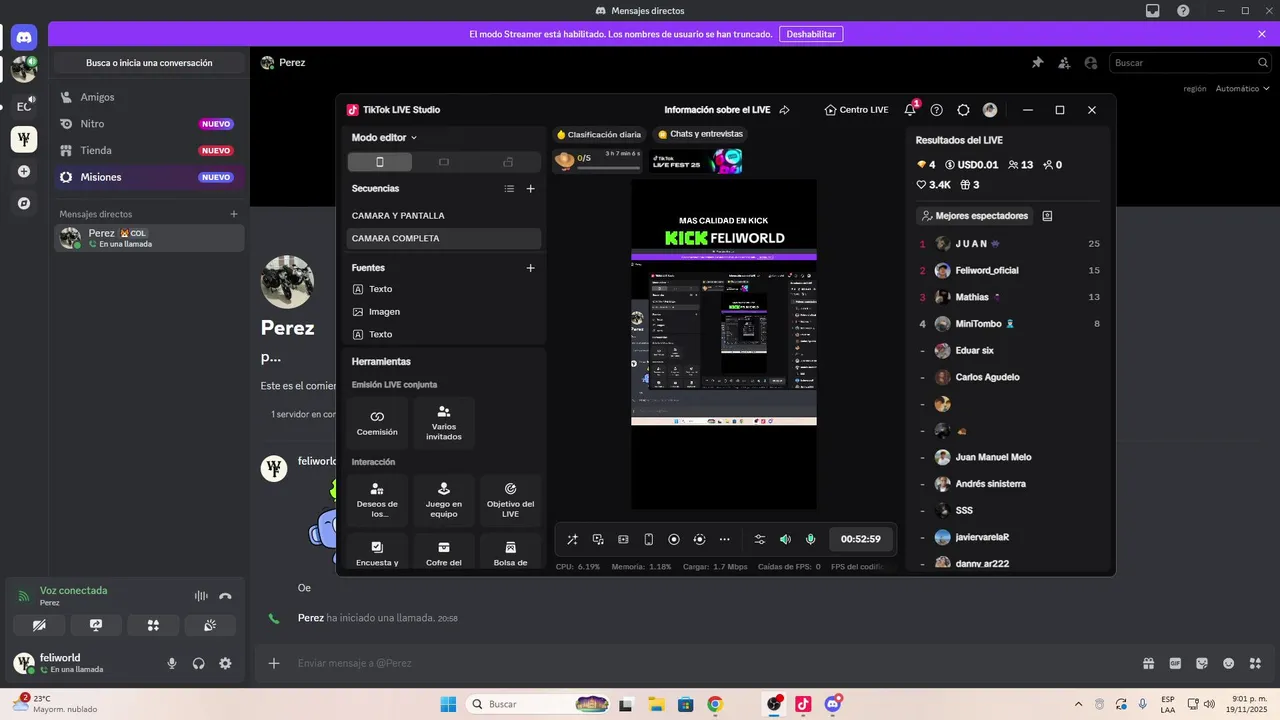Select the Mejores espectadores tab
Viewport: 1280px width, 720px height.
click(x=975, y=215)
